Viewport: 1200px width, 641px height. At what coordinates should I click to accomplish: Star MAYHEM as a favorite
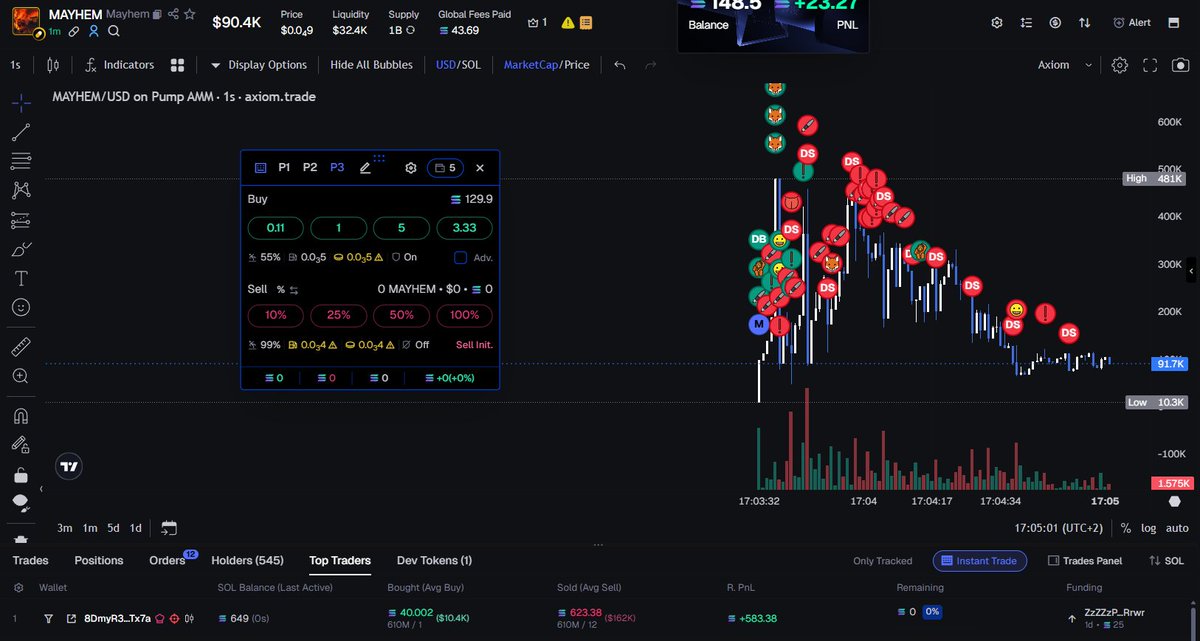[190, 15]
